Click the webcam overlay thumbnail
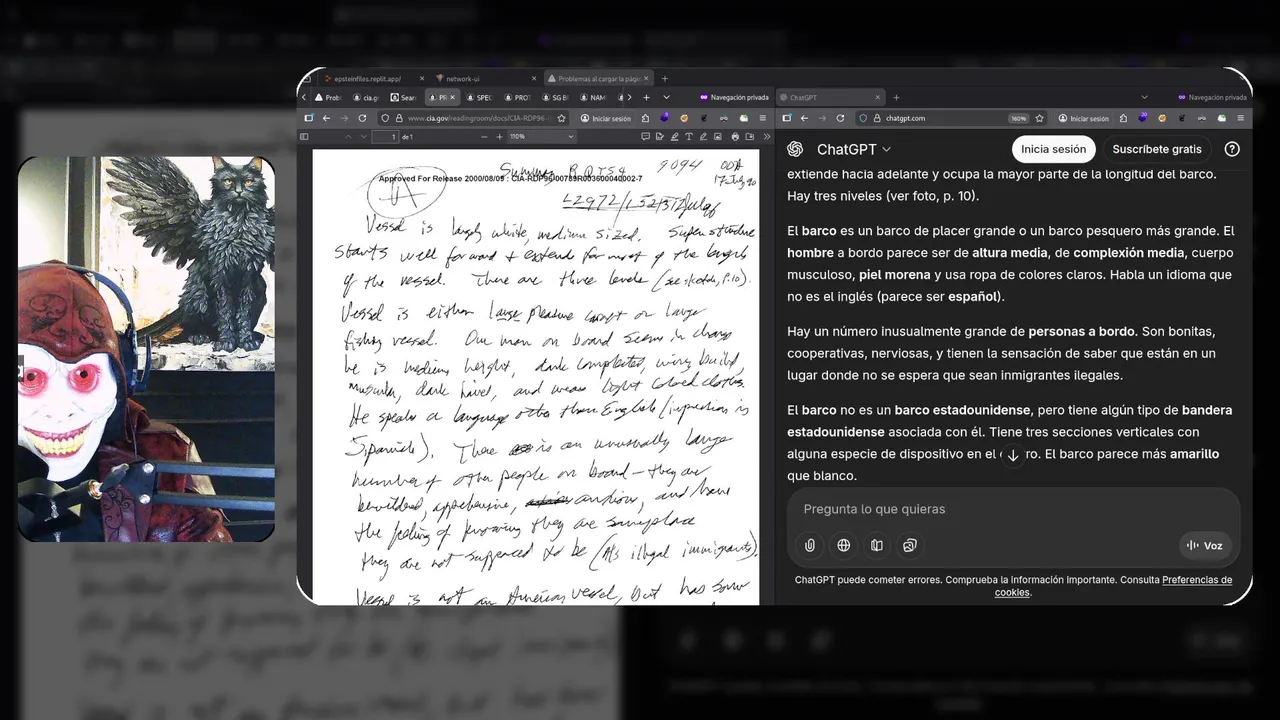This screenshot has width=1280, height=720. pos(146,348)
